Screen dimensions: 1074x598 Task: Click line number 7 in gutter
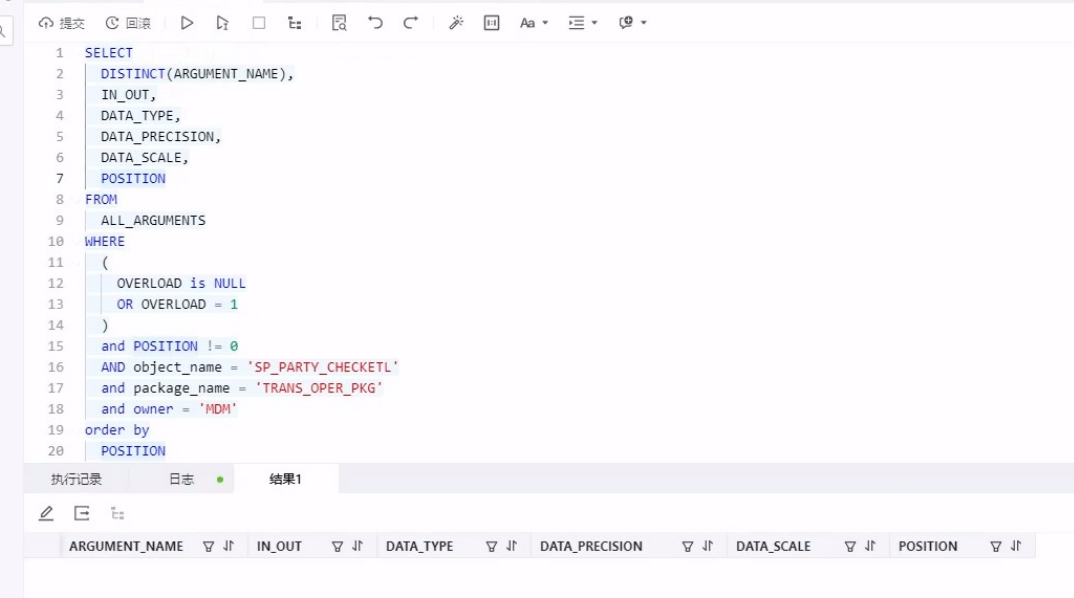[60, 178]
